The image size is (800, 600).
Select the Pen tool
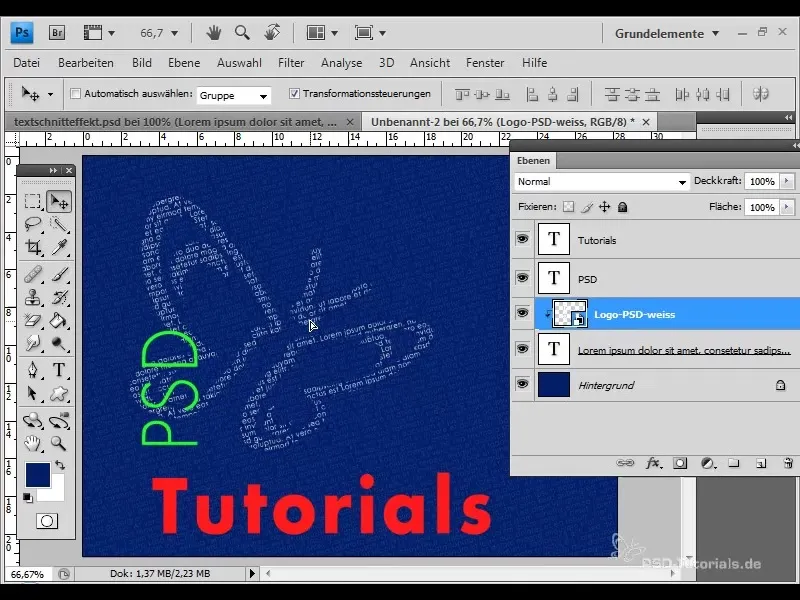(x=33, y=369)
